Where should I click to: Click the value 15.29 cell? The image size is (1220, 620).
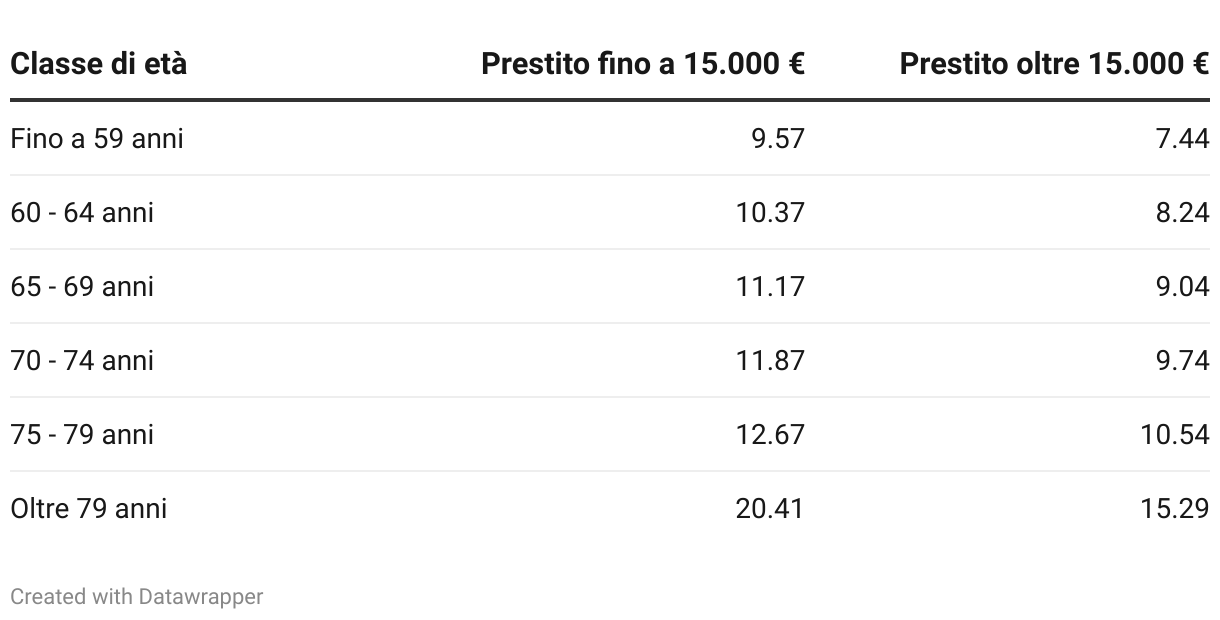[x=1175, y=508]
